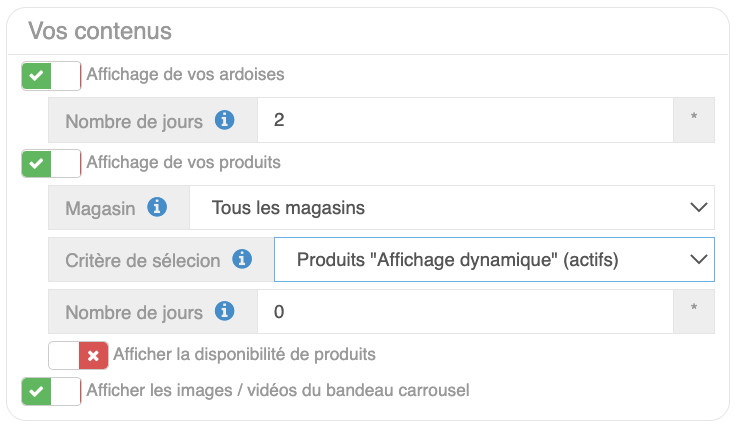The width and height of the screenshot is (736, 430).
Task: Disable the Affichage de vos ardoises toggle
Action: click(51, 76)
